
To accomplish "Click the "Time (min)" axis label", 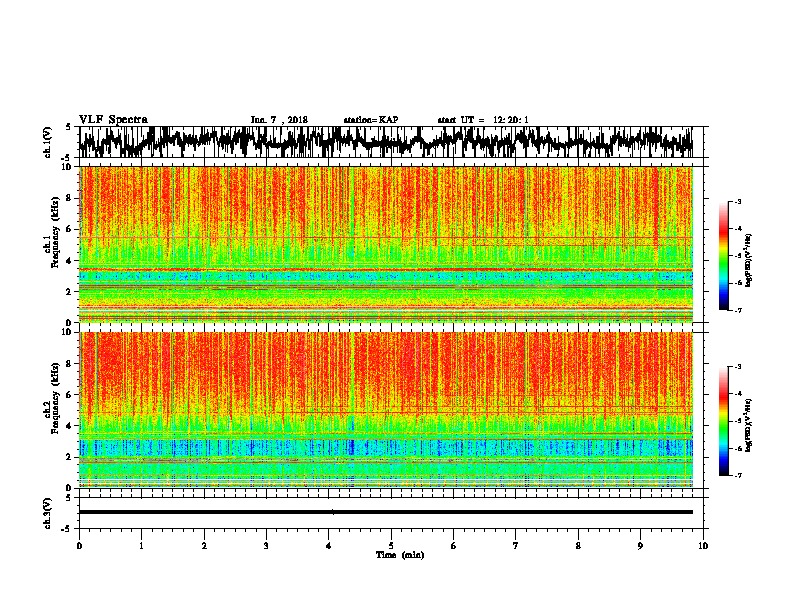I will click(400, 555).
